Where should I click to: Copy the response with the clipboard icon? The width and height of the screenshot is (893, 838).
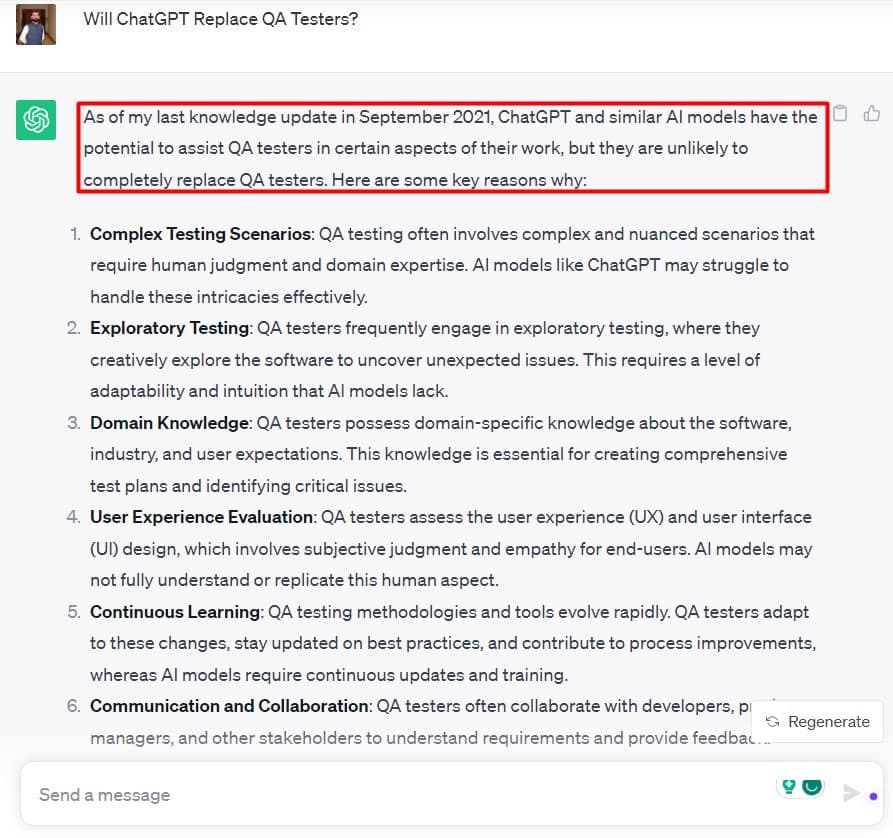pyautogui.click(x=840, y=113)
